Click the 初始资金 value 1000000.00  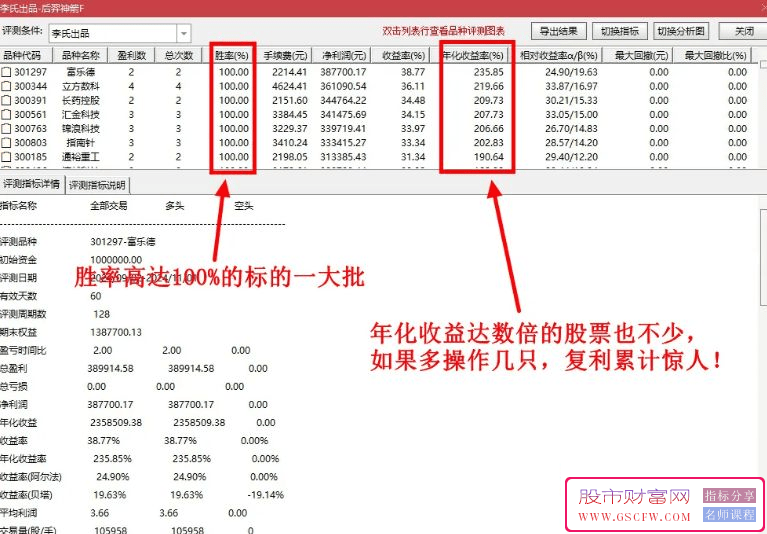[116, 260]
